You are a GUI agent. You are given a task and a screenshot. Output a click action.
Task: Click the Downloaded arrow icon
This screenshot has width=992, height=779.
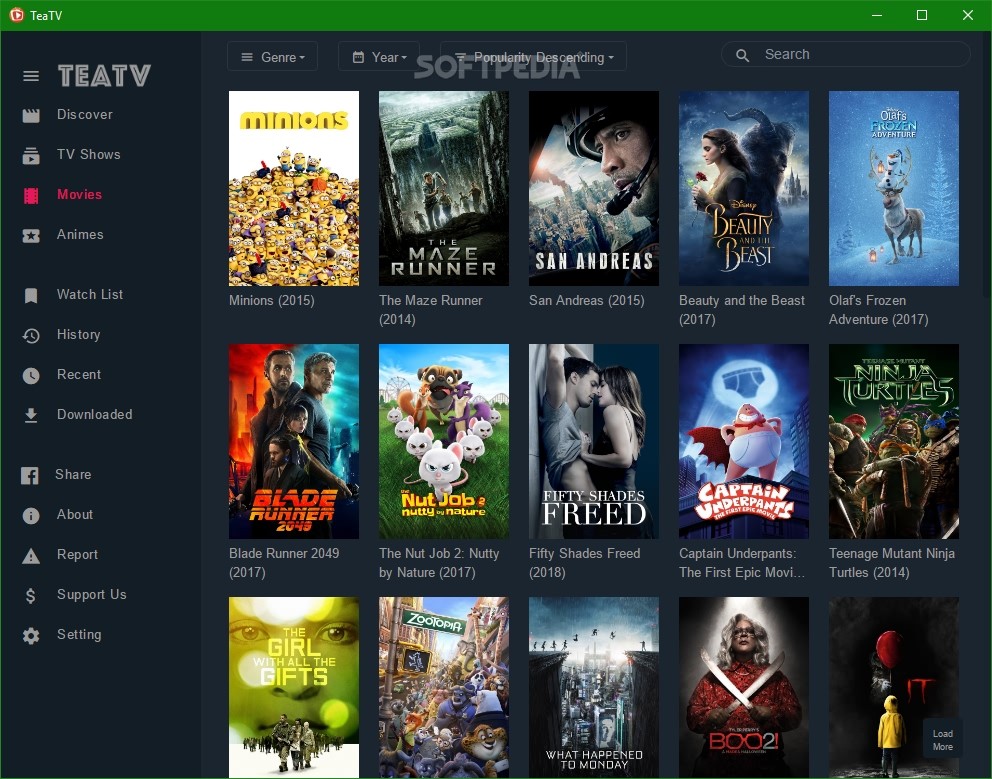(x=31, y=415)
